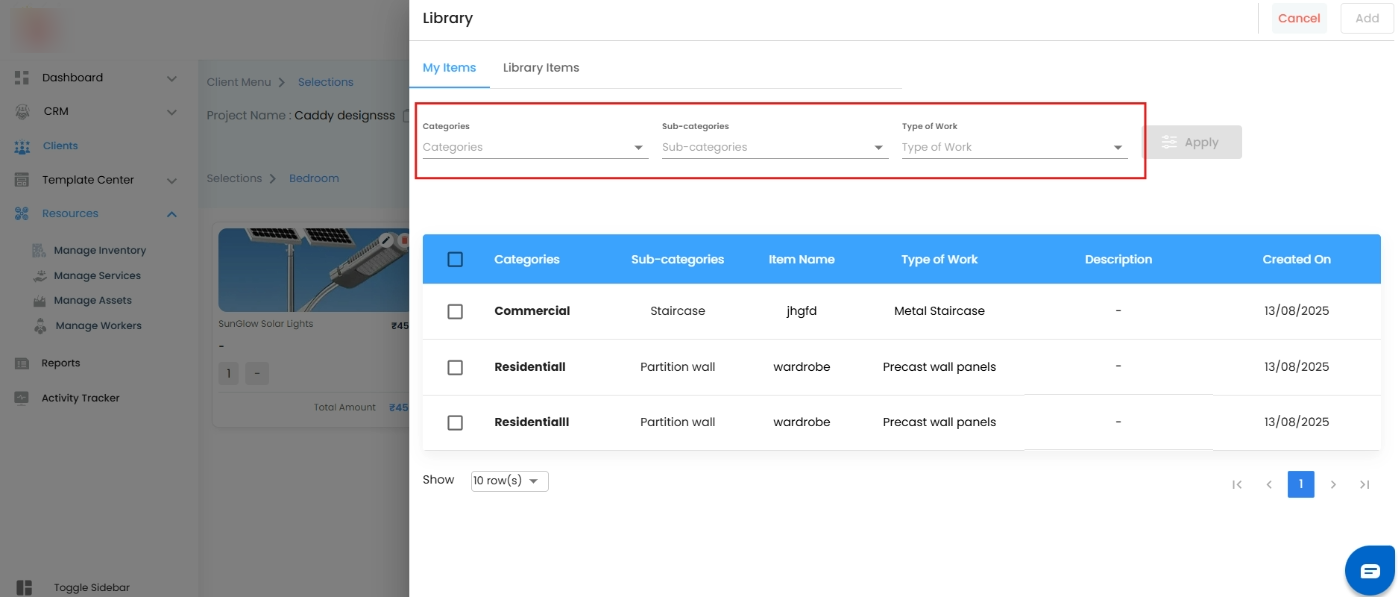Viewport: 1398px width, 597px height.
Task: Go to the last page arrow
Action: coord(1364,485)
